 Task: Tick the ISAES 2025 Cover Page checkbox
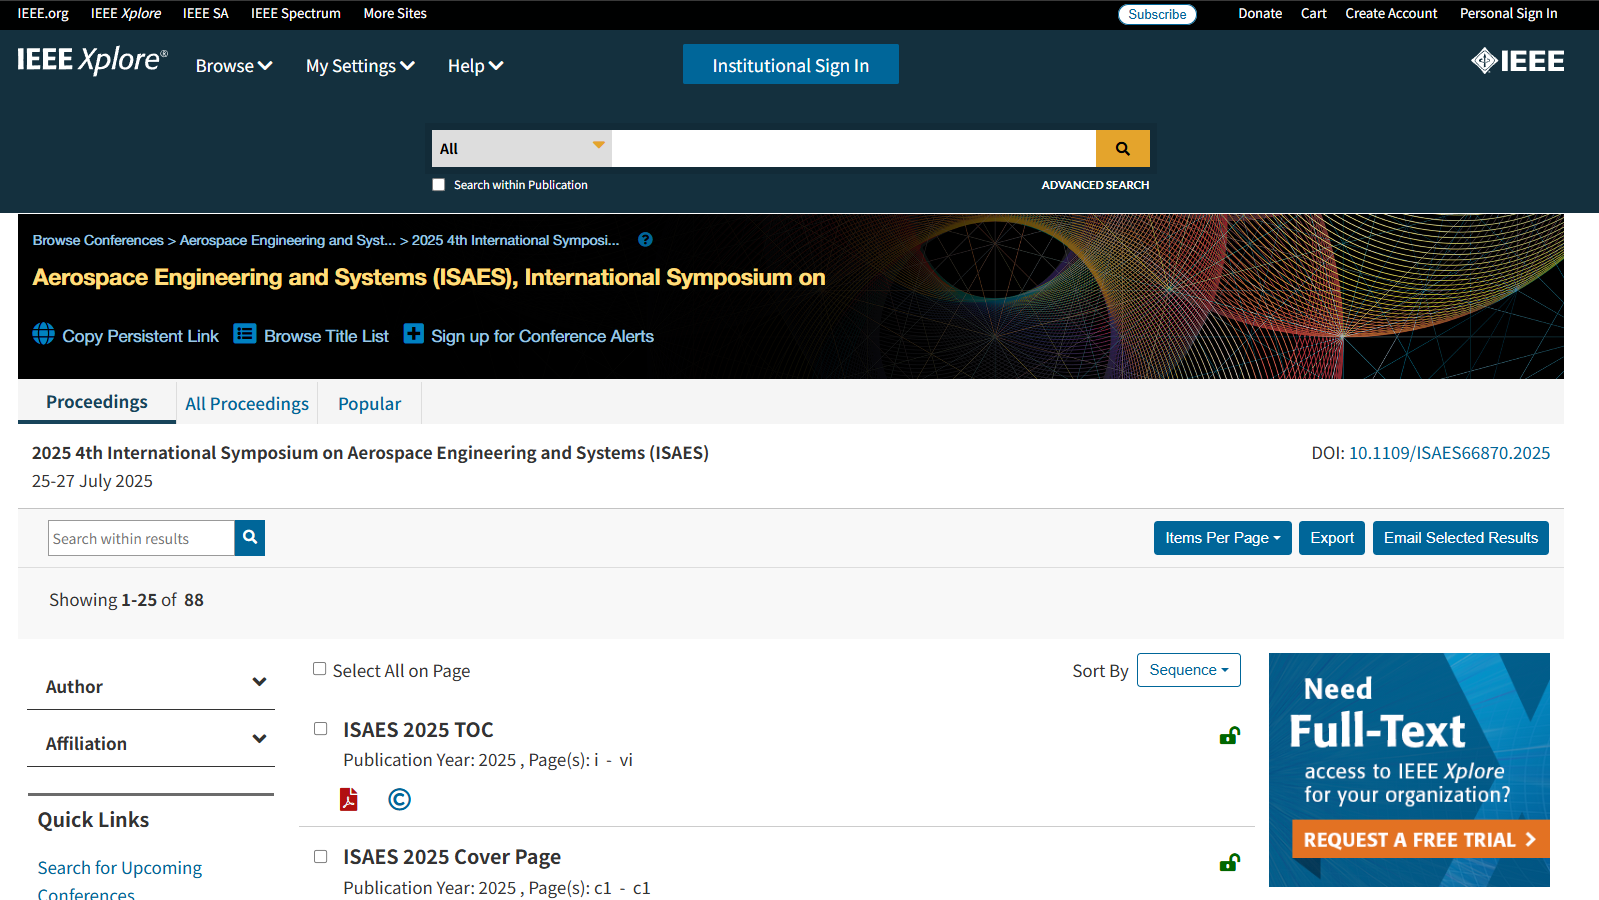point(321,856)
